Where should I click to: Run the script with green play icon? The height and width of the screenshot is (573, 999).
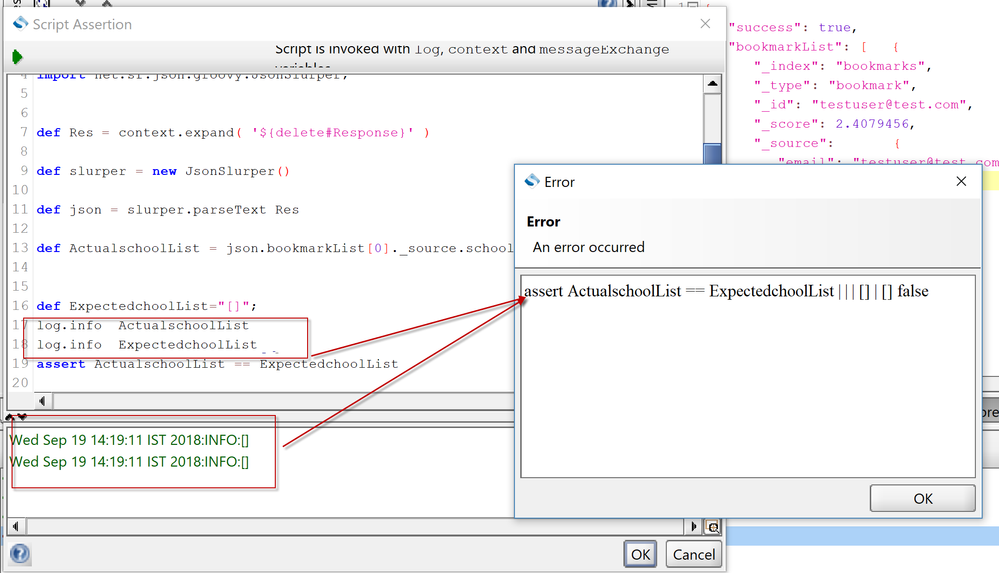(x=17, y=57)
